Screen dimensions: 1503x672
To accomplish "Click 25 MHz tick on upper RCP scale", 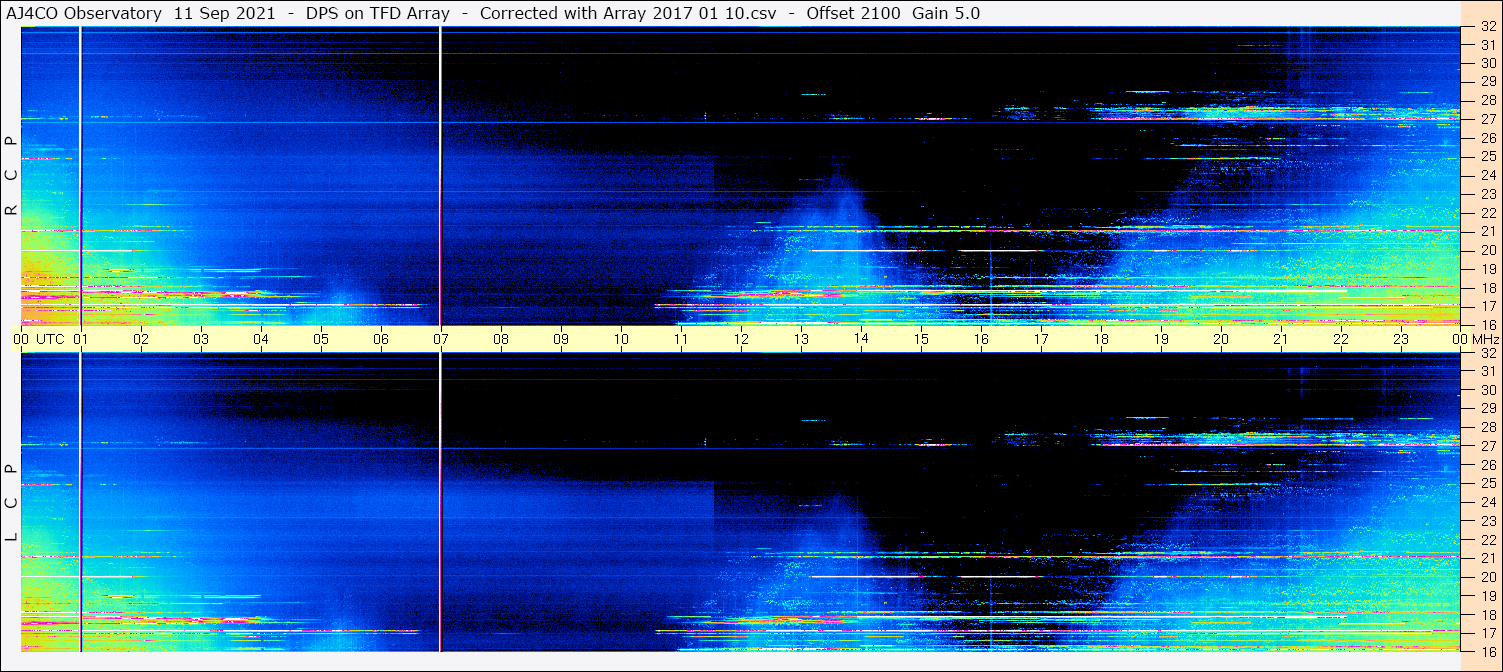I will point(1487,156).
